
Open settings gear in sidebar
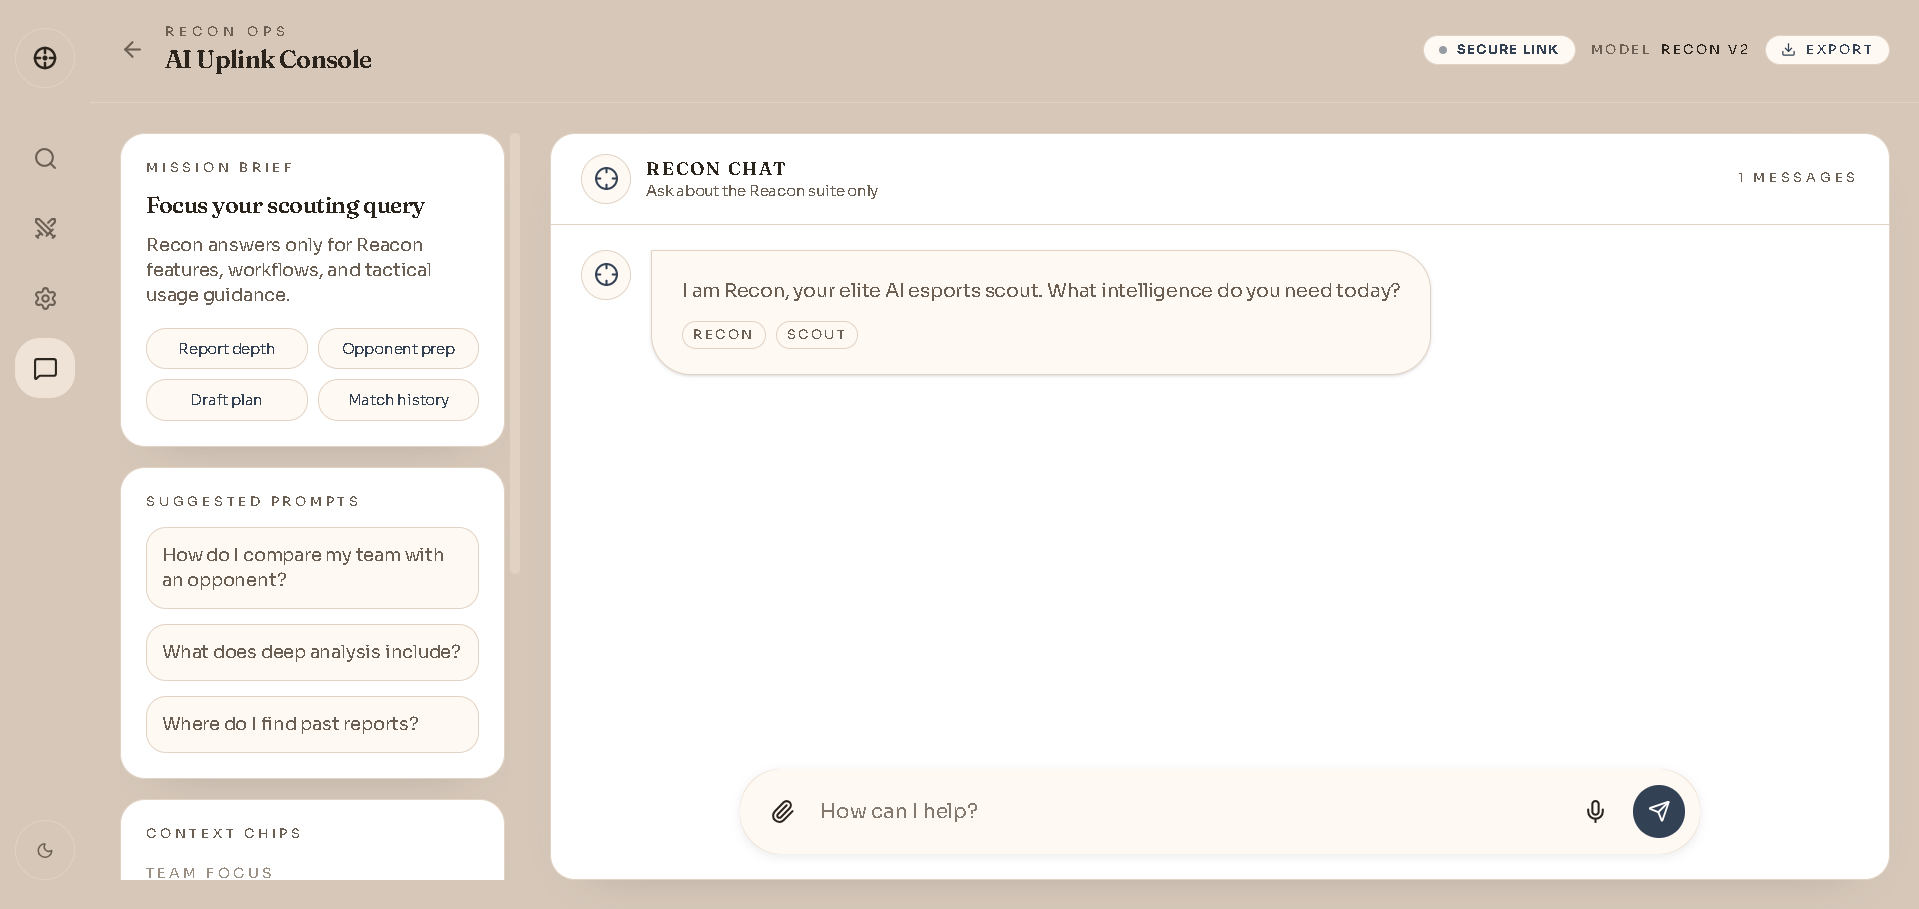pyautogui.click(x=45, y=298)
